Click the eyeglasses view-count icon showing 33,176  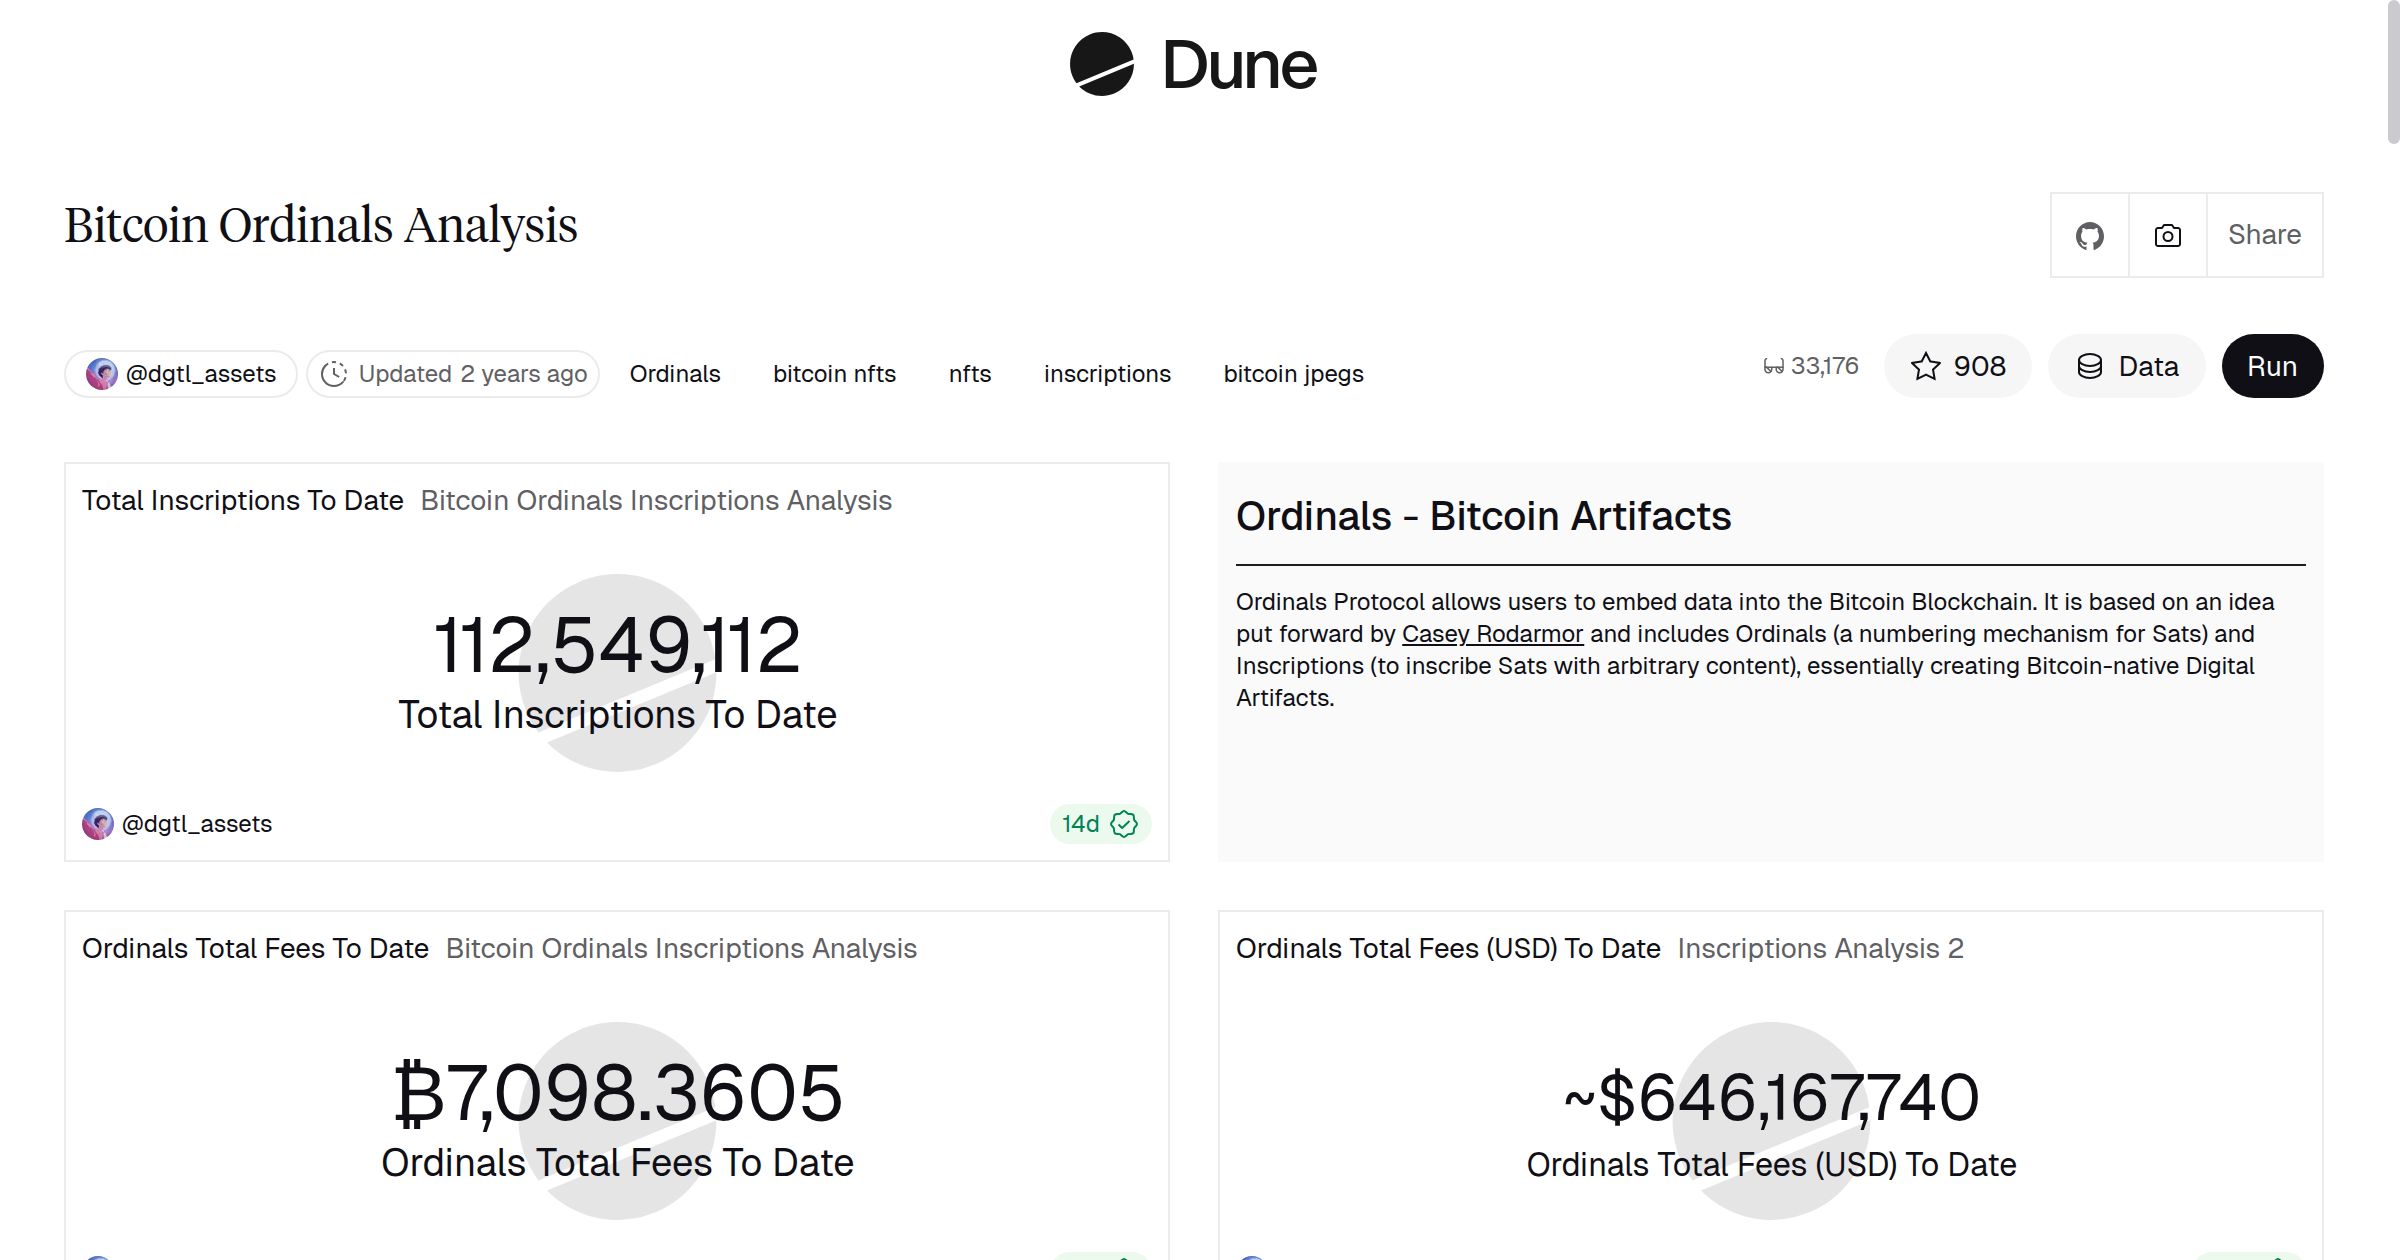click(x=1774, y=365)
